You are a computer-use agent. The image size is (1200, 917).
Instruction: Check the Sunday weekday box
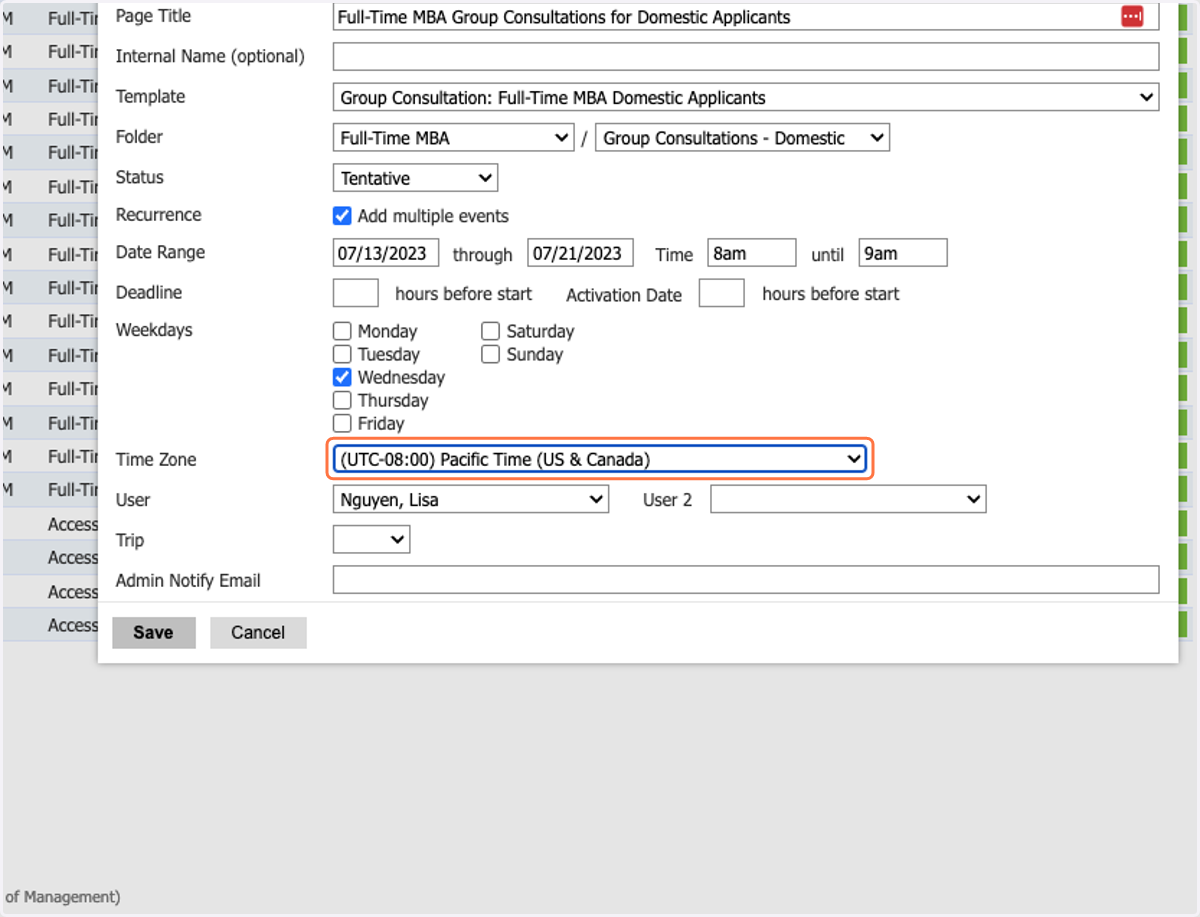(x=490, y=354)
